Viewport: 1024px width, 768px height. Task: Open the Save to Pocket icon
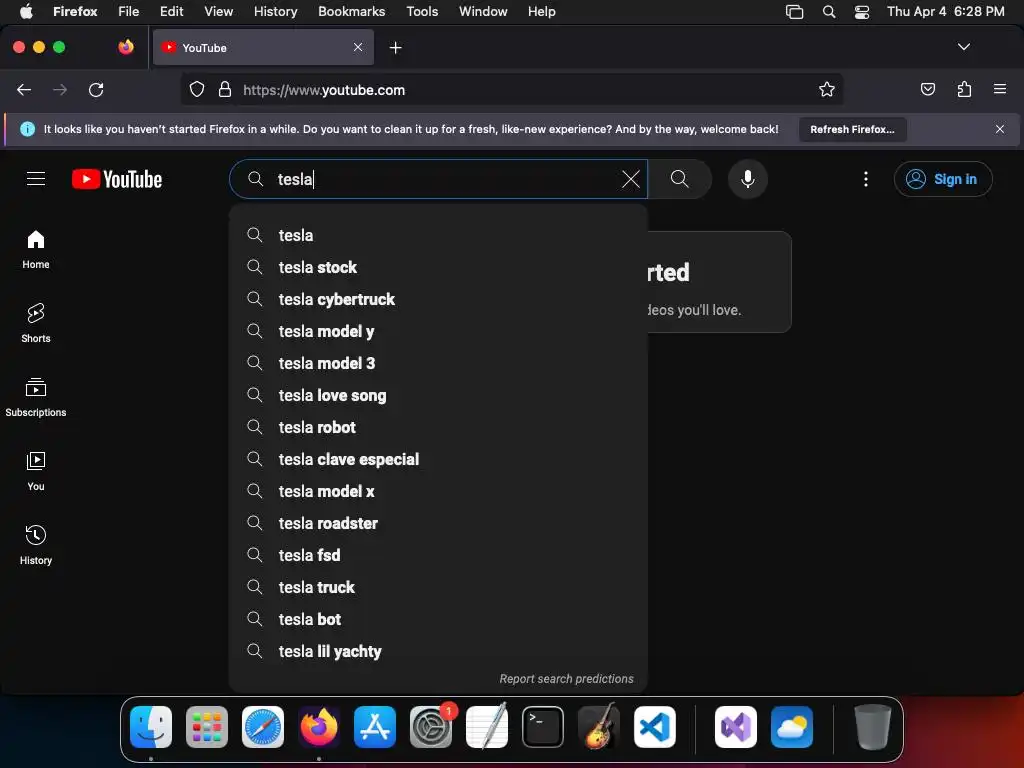coord(927,89)
